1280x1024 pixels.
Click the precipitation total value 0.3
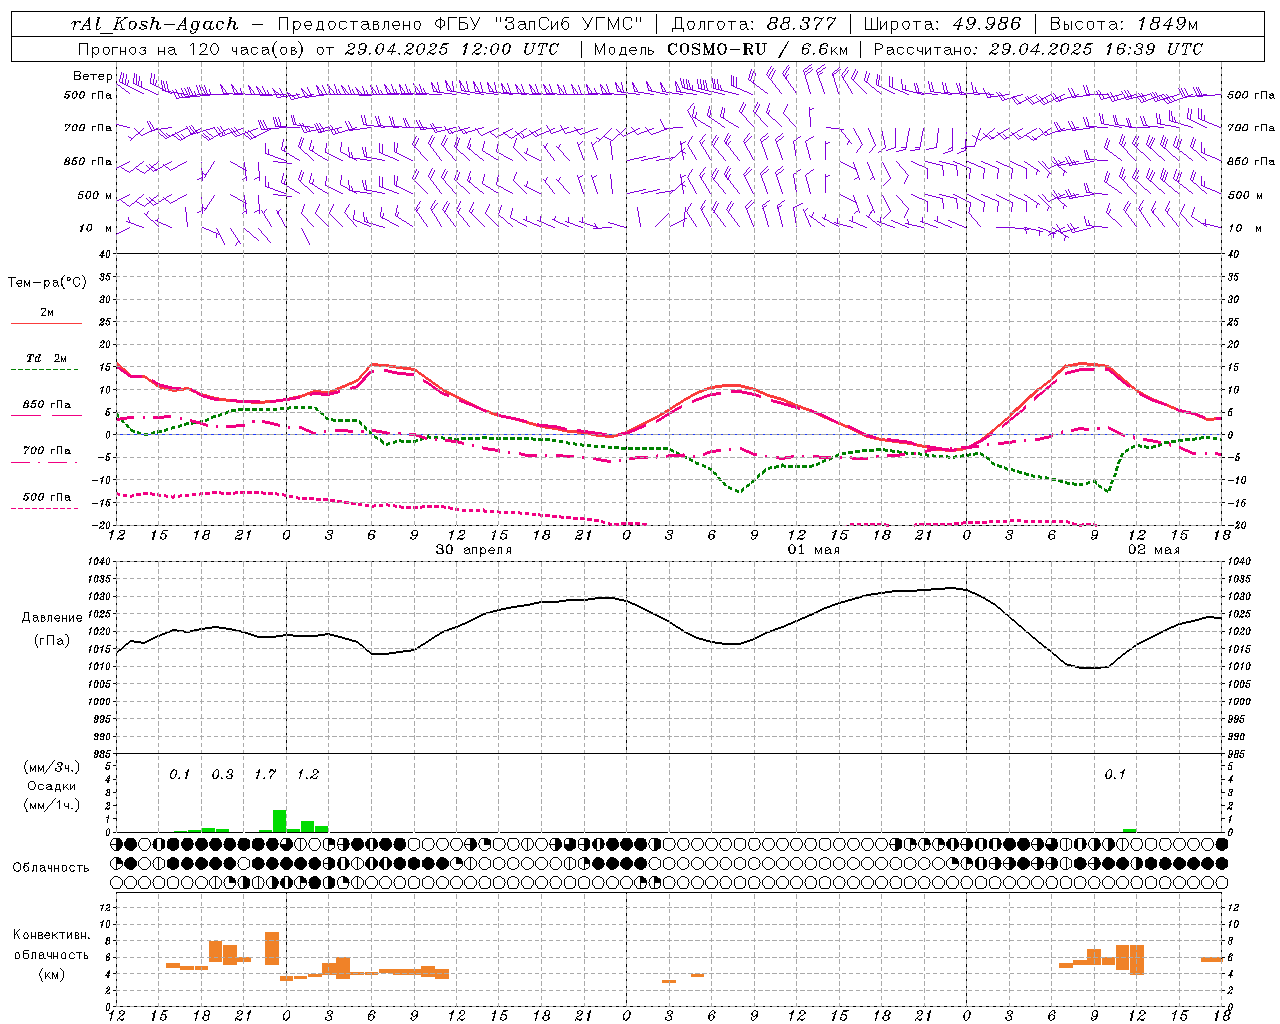click(222, 775)
